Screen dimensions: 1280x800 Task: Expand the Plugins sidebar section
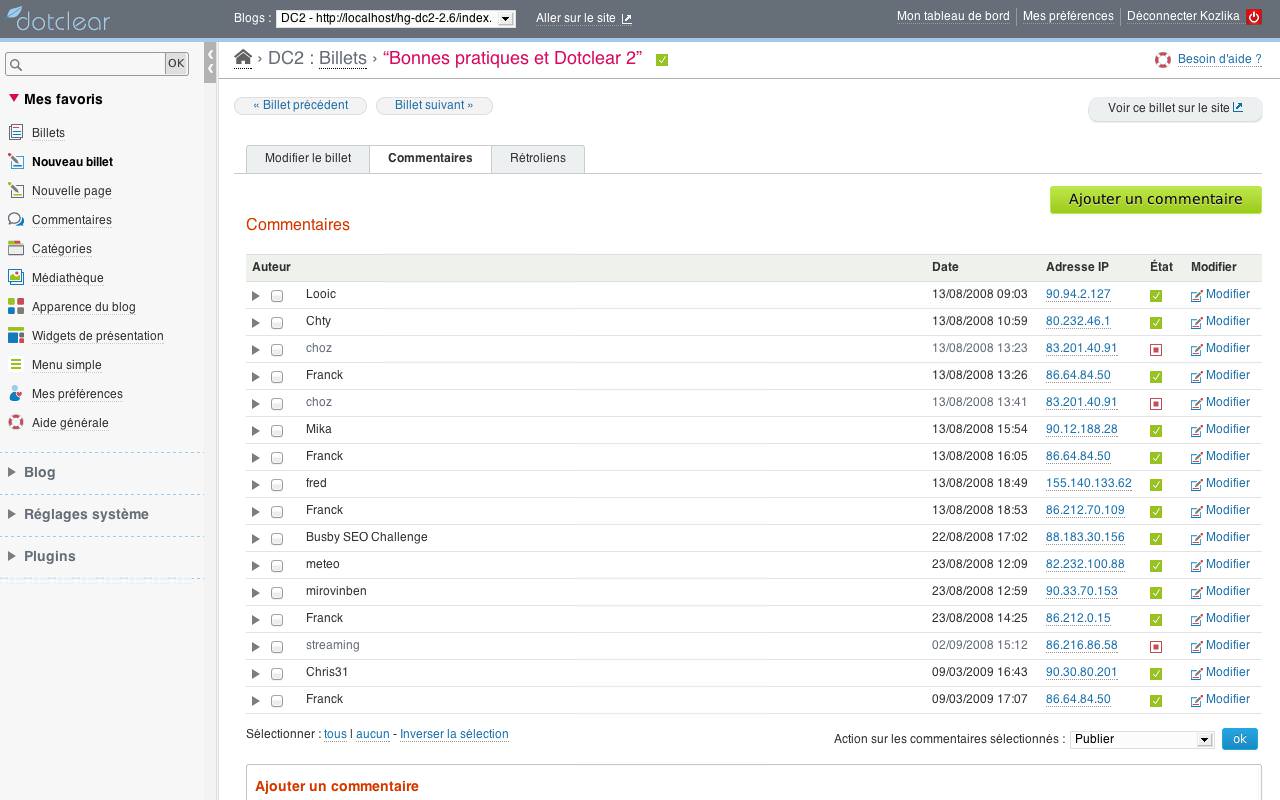[x=49, y=556]
